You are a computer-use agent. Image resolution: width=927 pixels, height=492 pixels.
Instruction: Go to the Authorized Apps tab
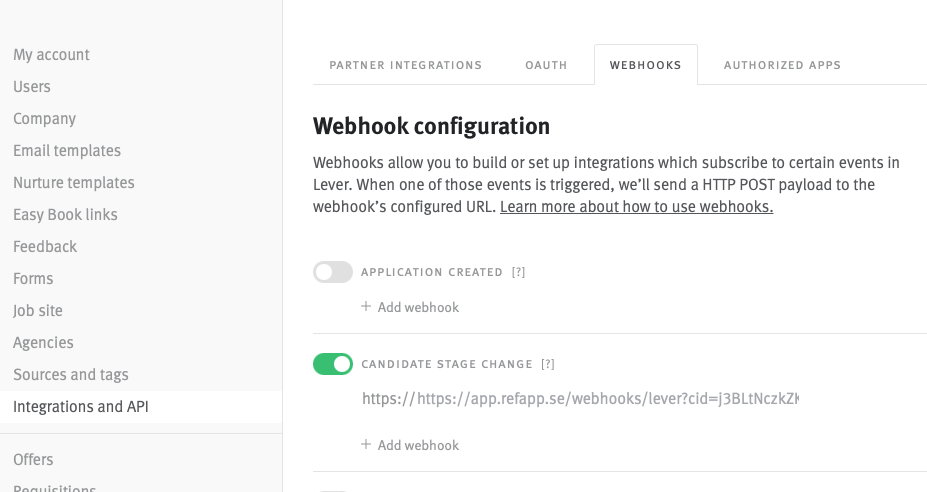tap(782, 65)
